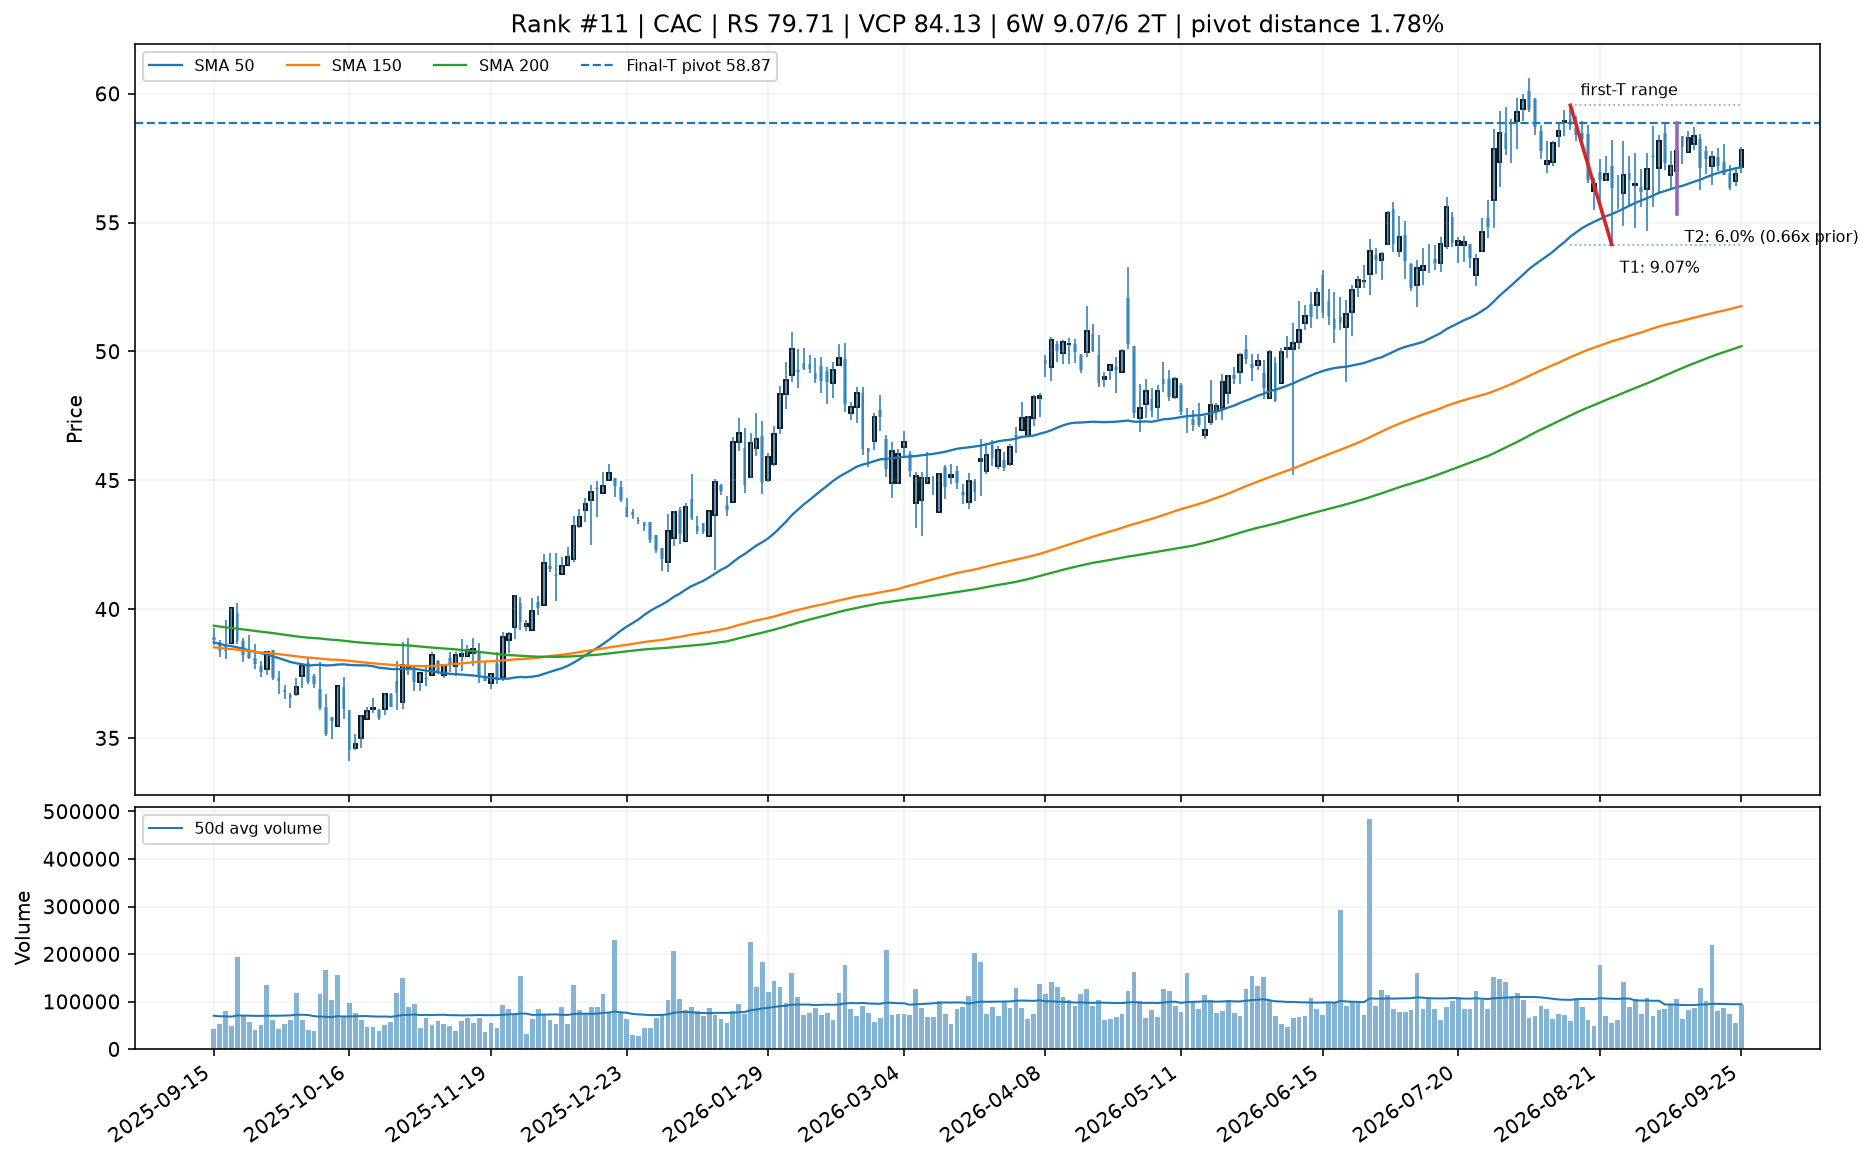Click the price axis tick 35

click(x=108, y=738)
